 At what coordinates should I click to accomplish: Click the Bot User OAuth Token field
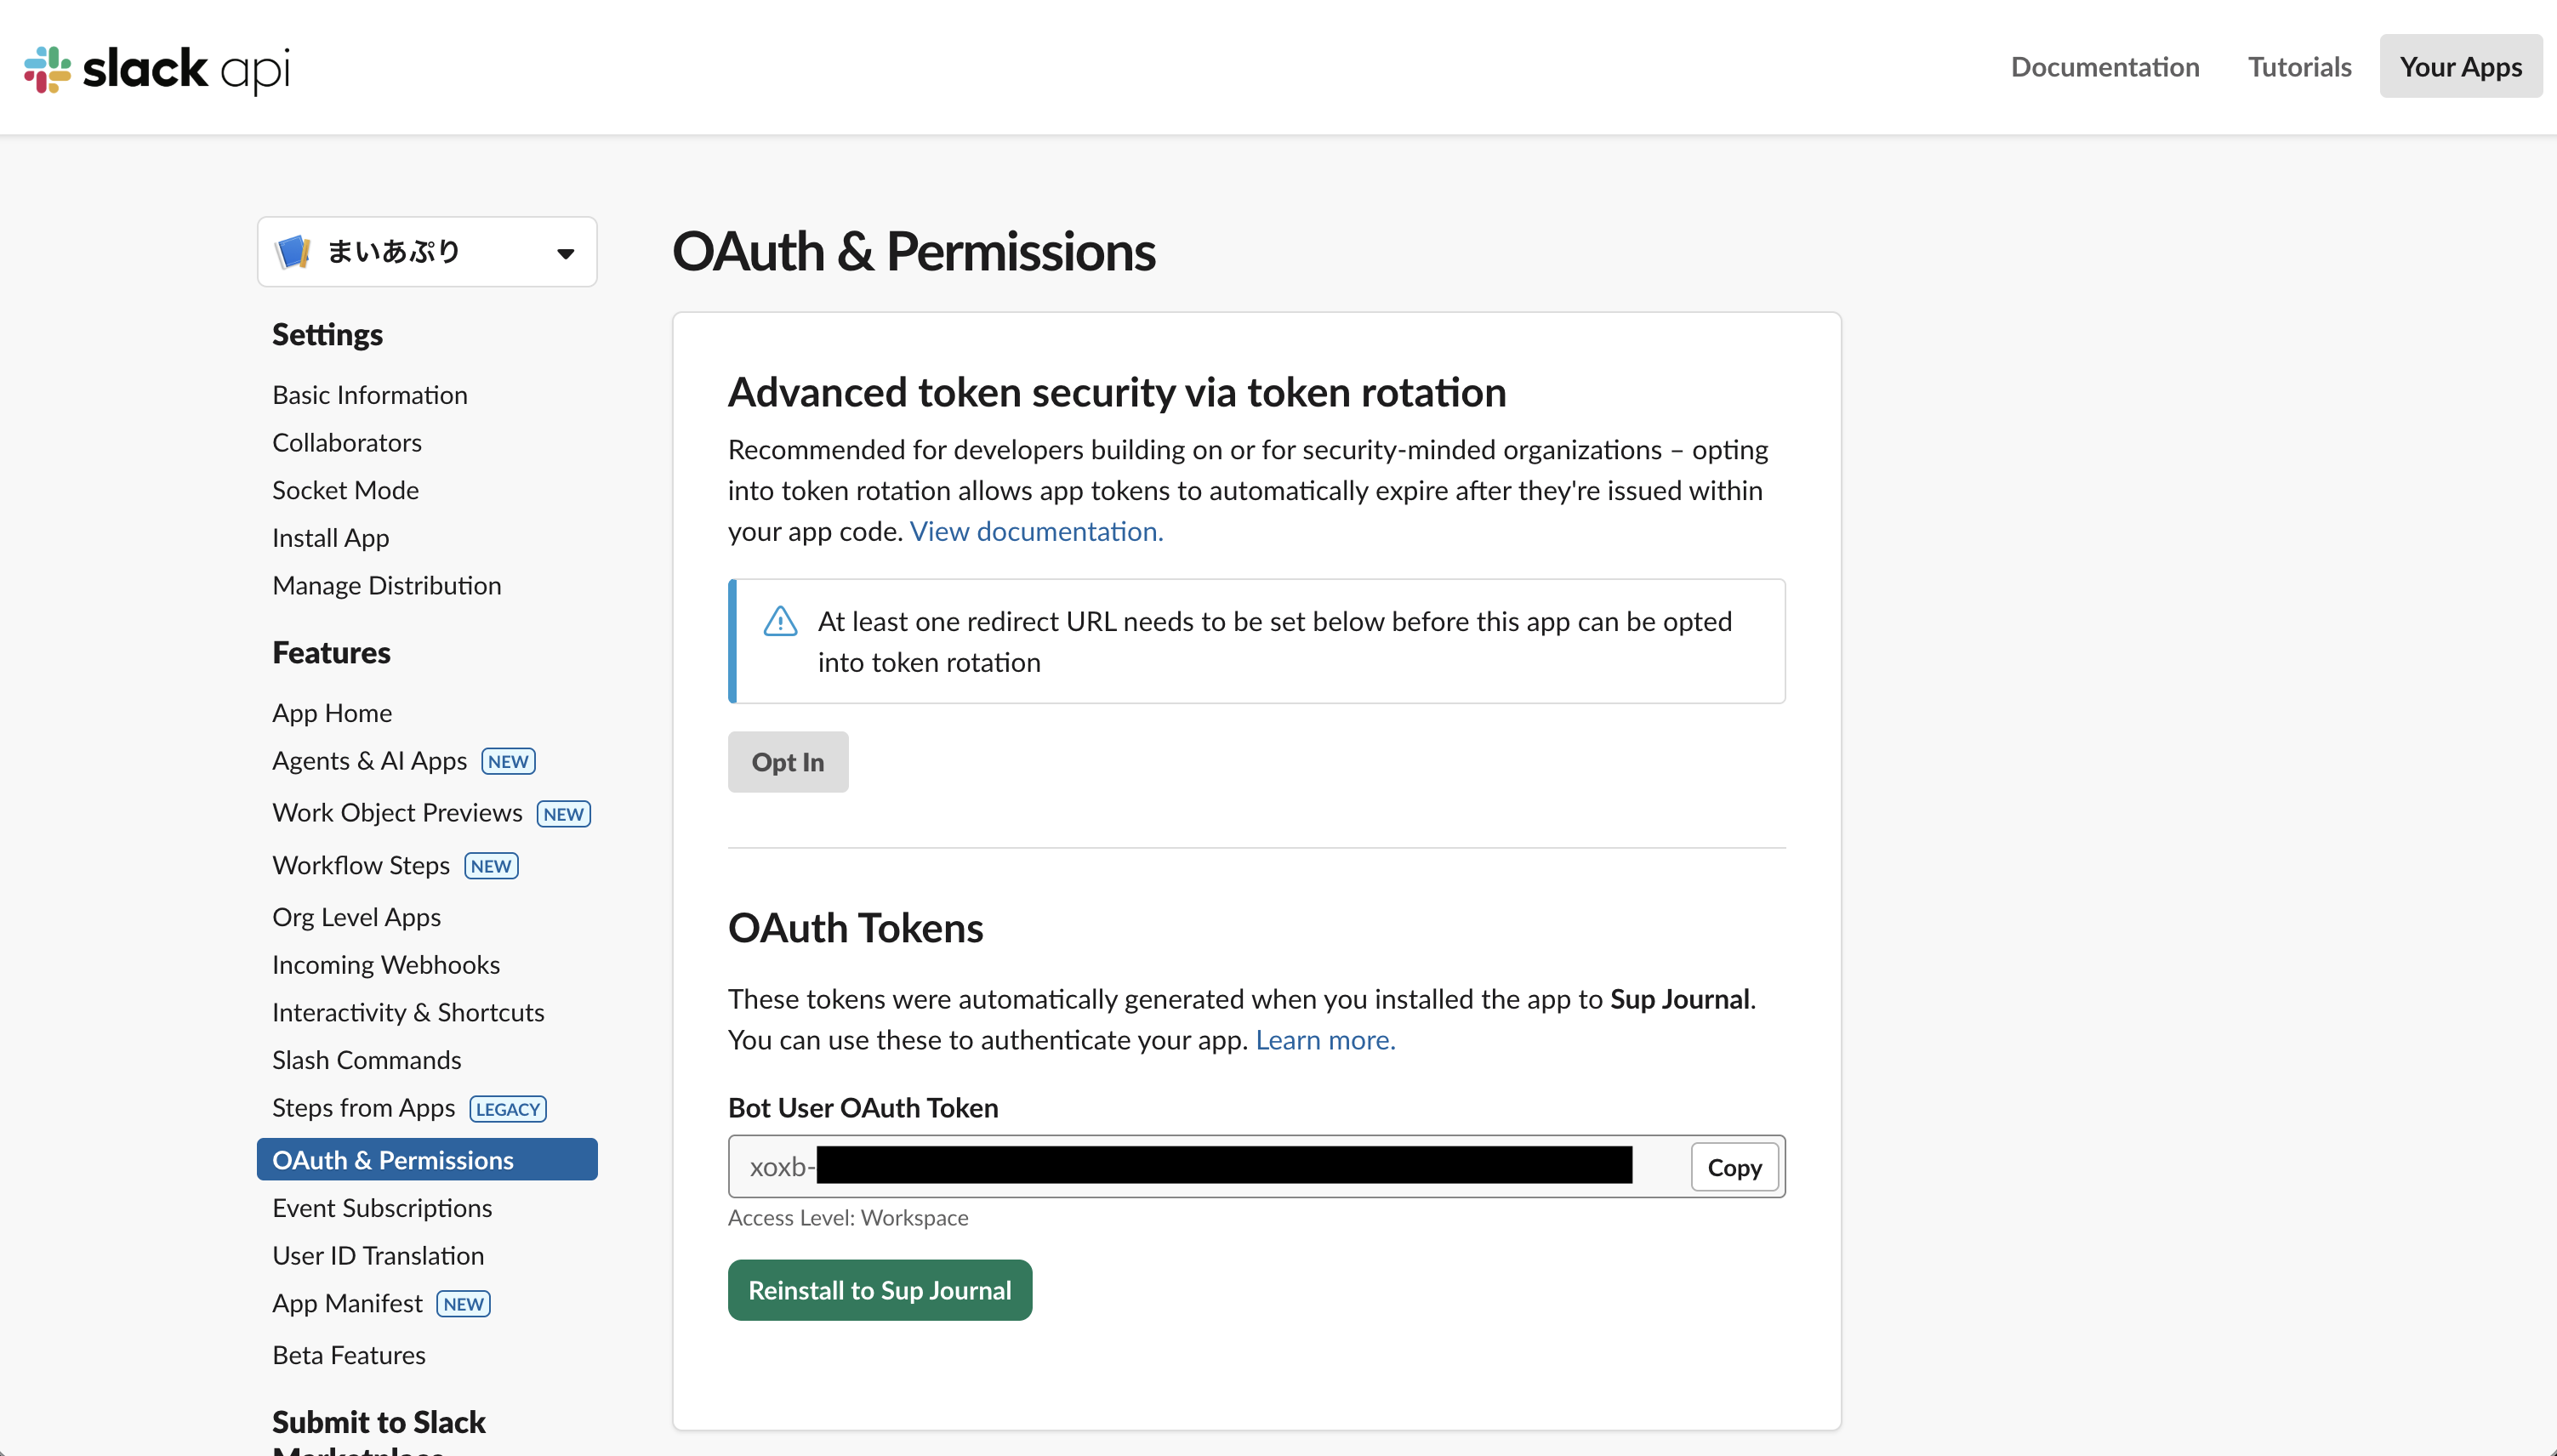pos(1200,1166)
